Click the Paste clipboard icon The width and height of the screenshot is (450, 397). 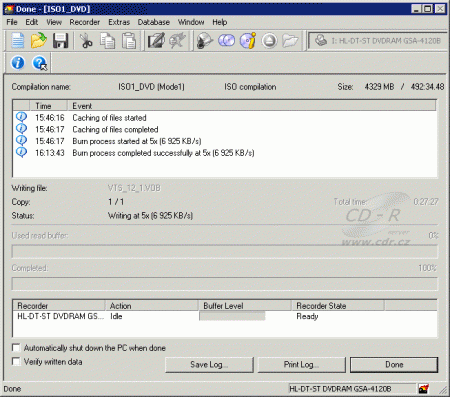(x=129, y=41)
